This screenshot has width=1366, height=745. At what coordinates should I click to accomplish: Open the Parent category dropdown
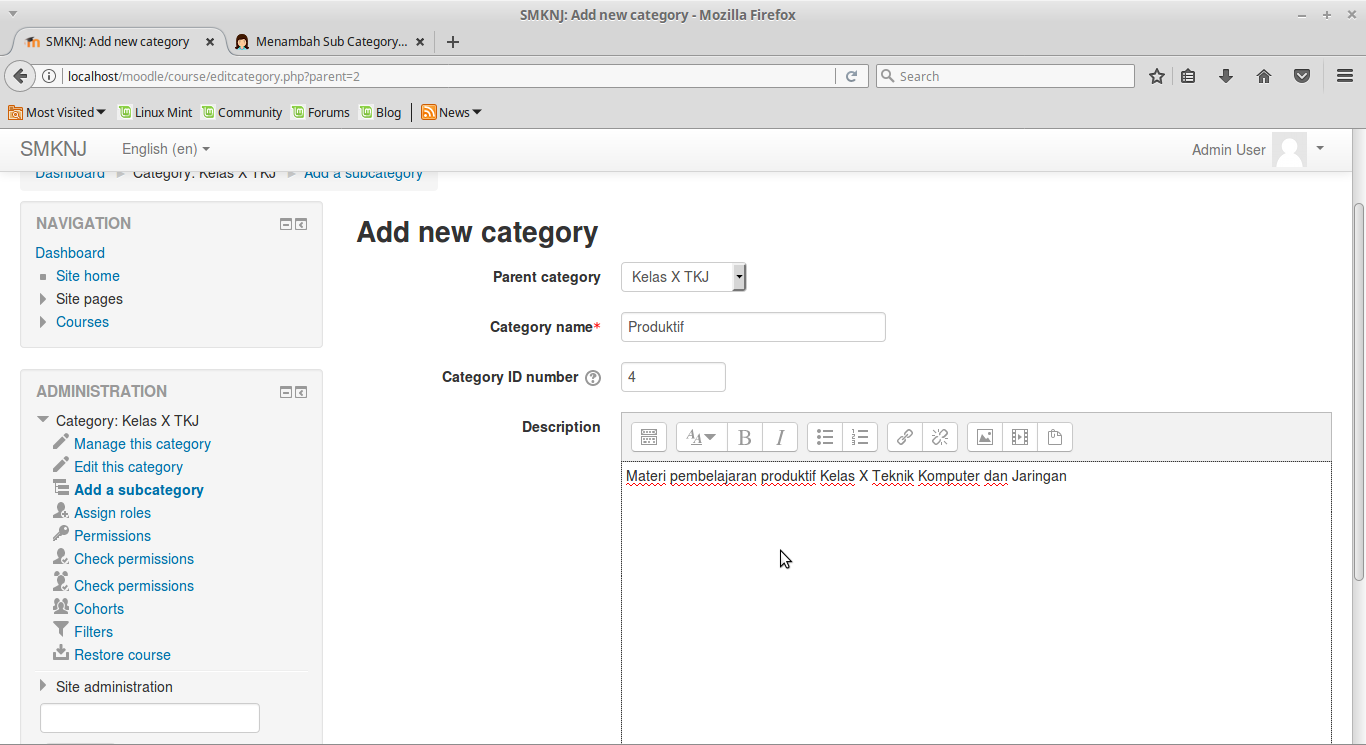(683, 277)
